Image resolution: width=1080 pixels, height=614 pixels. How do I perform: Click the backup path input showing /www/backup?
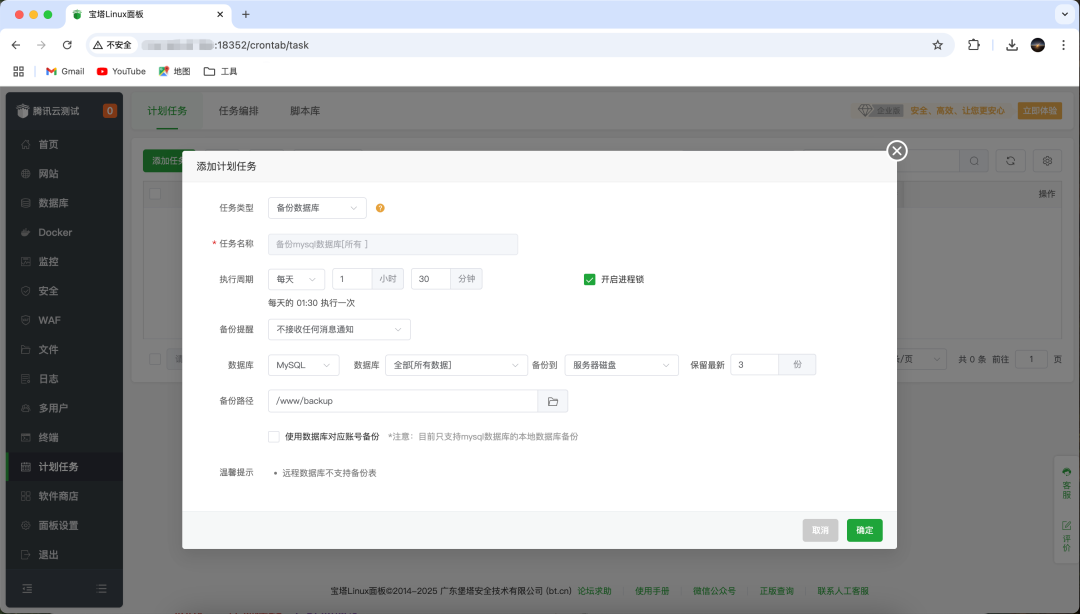point(400,399)
